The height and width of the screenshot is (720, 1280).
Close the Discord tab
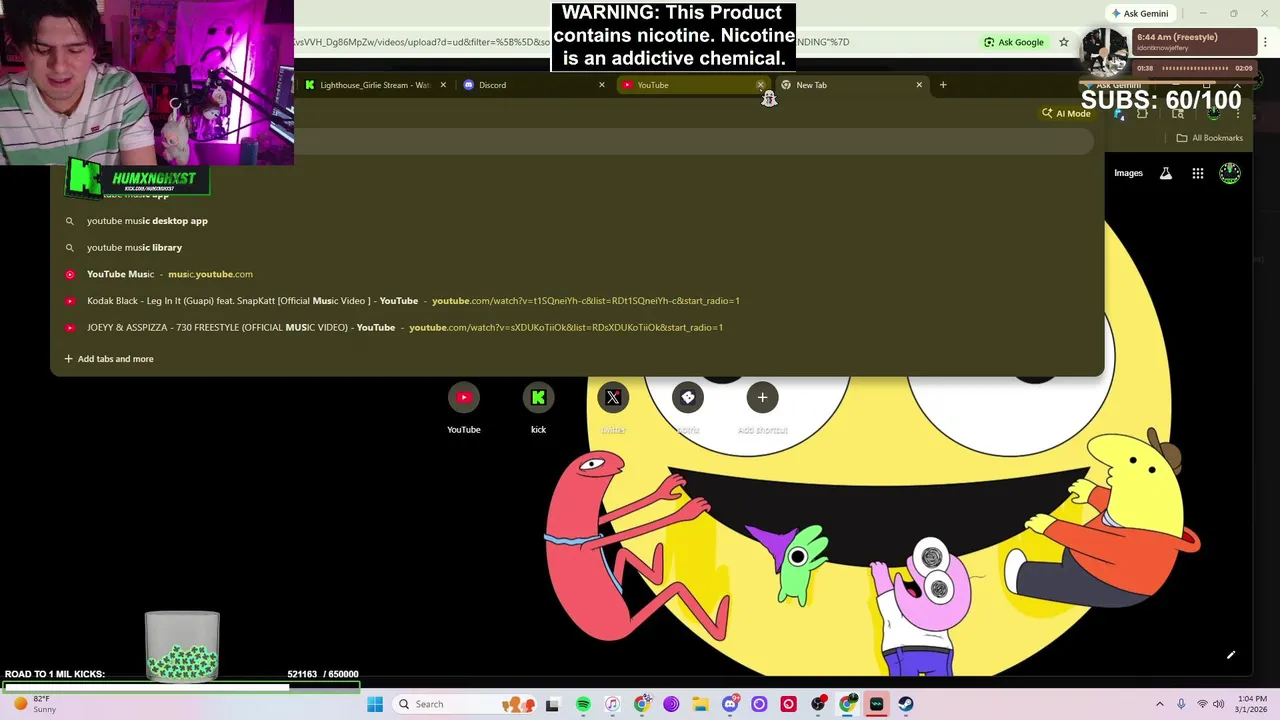[601, 85]
